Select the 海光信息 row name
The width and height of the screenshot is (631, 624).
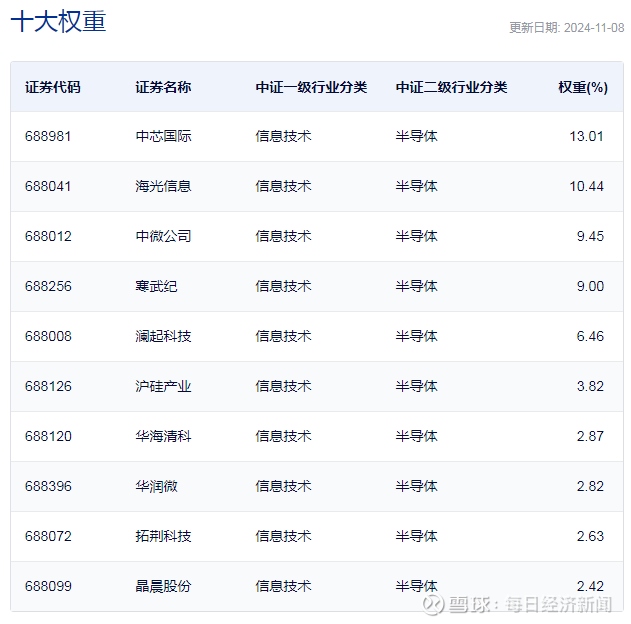click(x=163, y=186)
